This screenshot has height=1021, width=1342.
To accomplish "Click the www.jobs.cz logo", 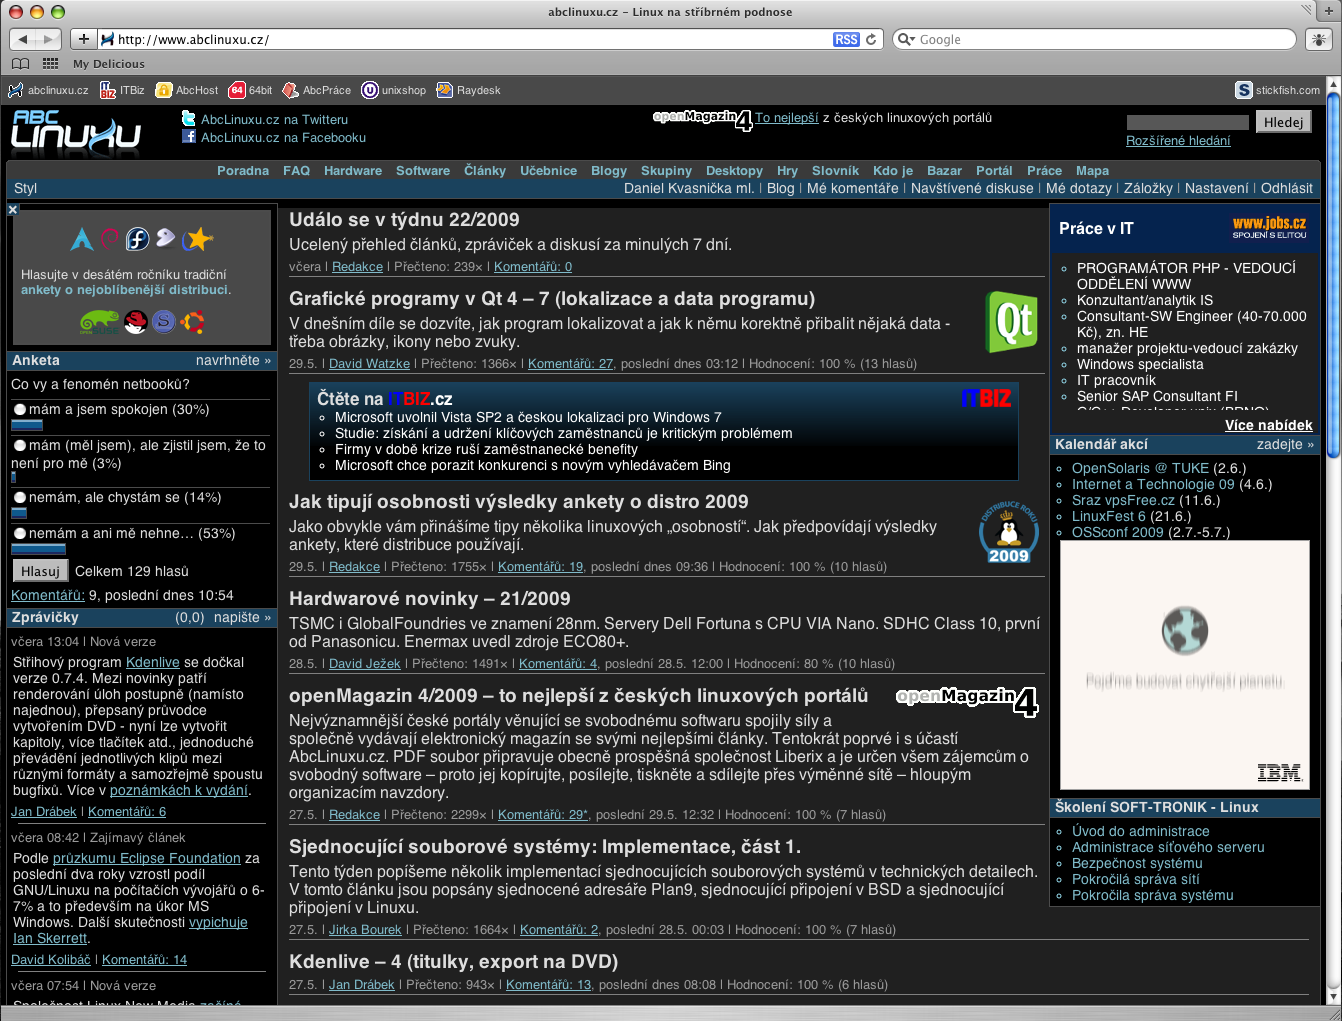I will (x=1269, y=227).
